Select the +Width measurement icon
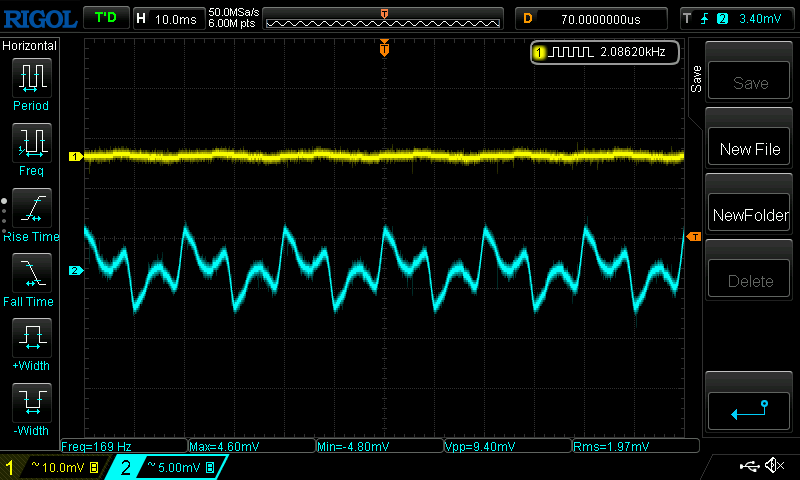 tap(32, 337)
